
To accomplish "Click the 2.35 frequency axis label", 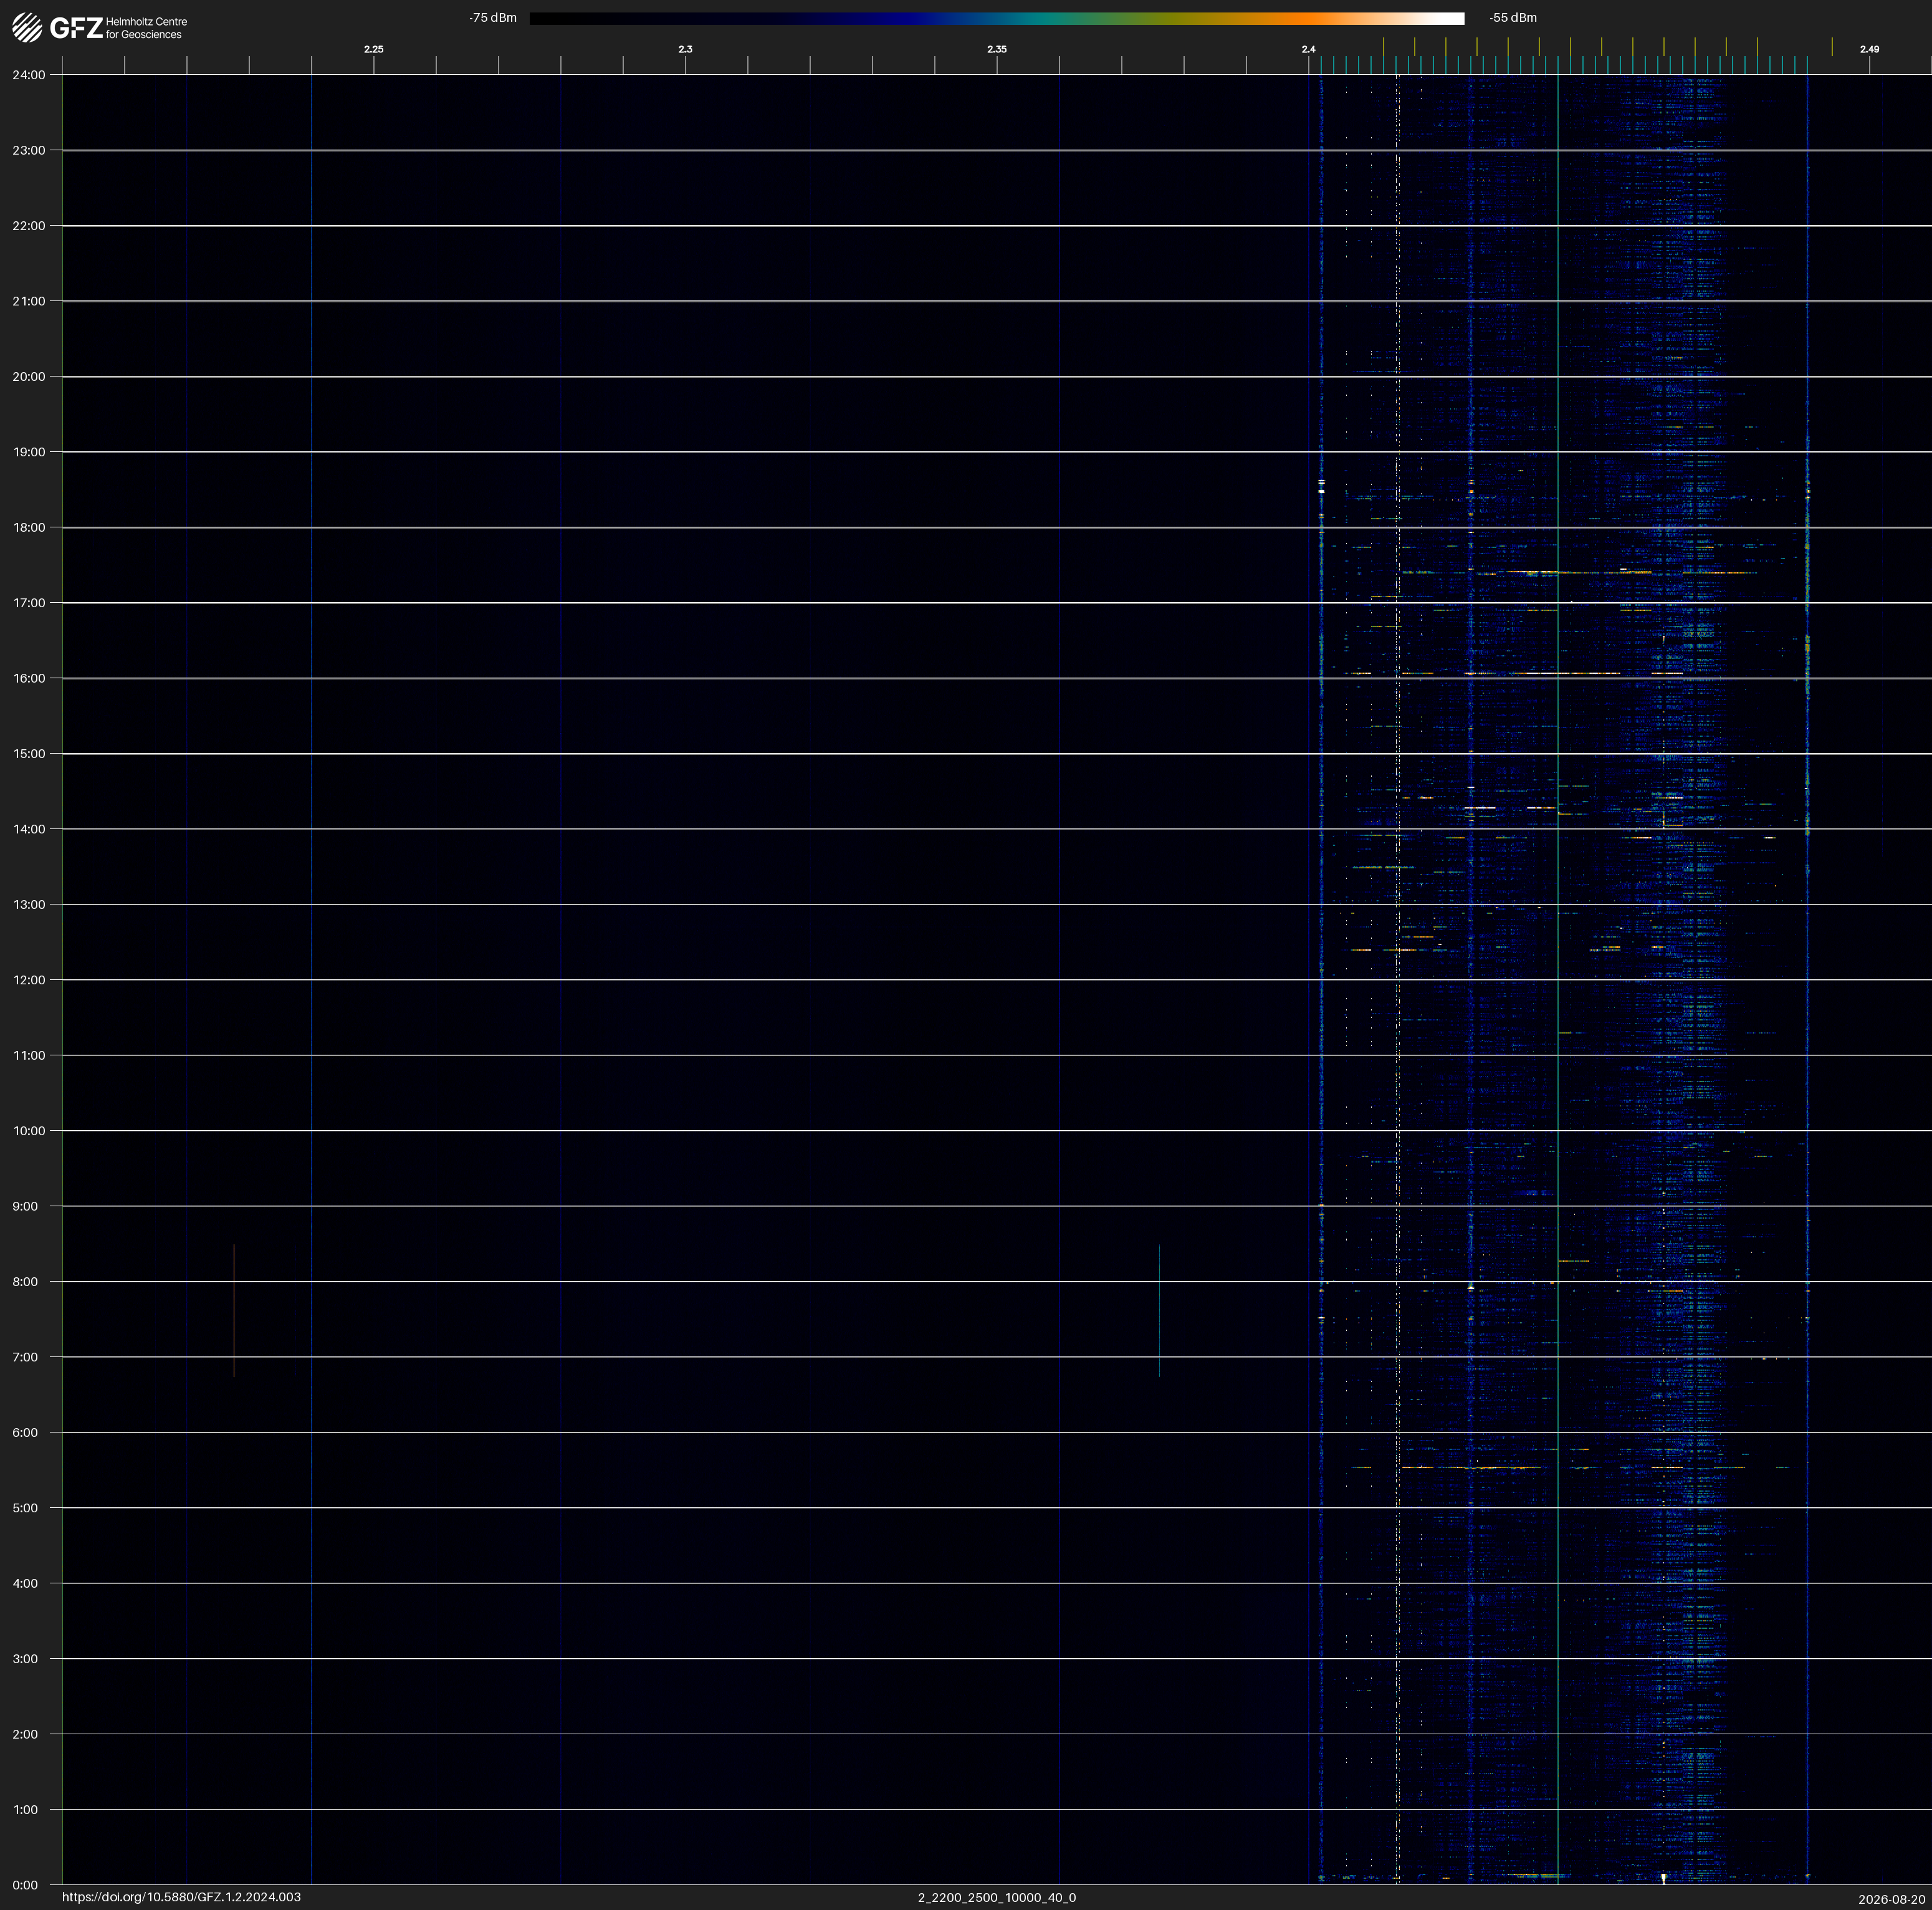I will click(997, 49).
